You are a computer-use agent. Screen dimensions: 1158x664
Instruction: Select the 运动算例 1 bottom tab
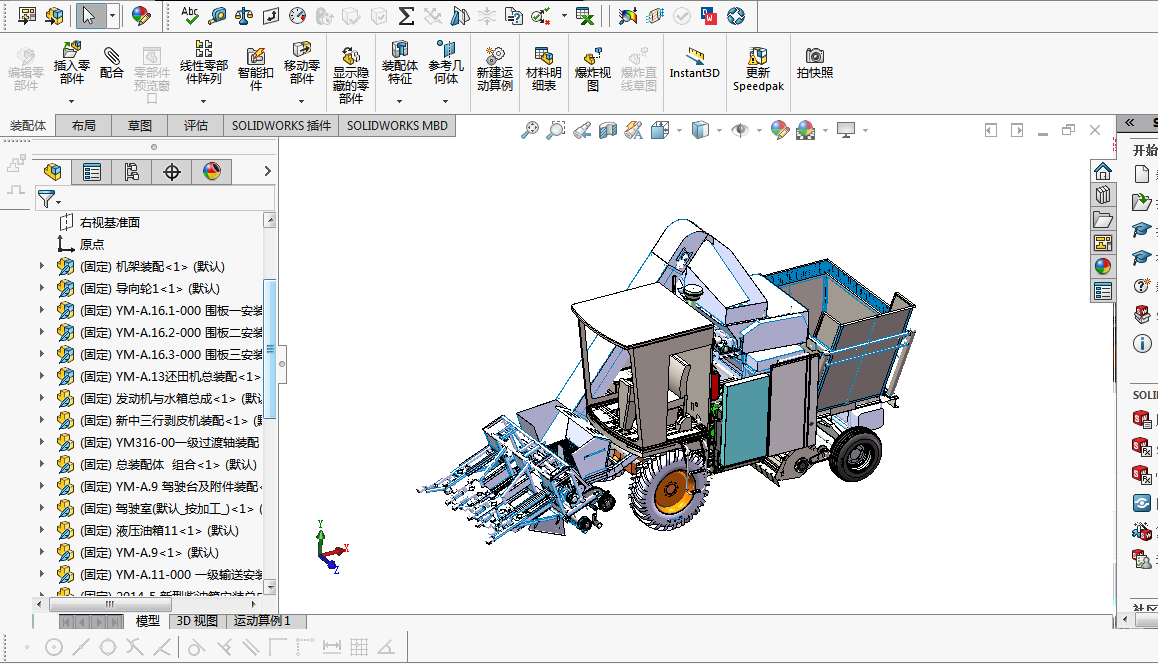click(x=263, y=621)
